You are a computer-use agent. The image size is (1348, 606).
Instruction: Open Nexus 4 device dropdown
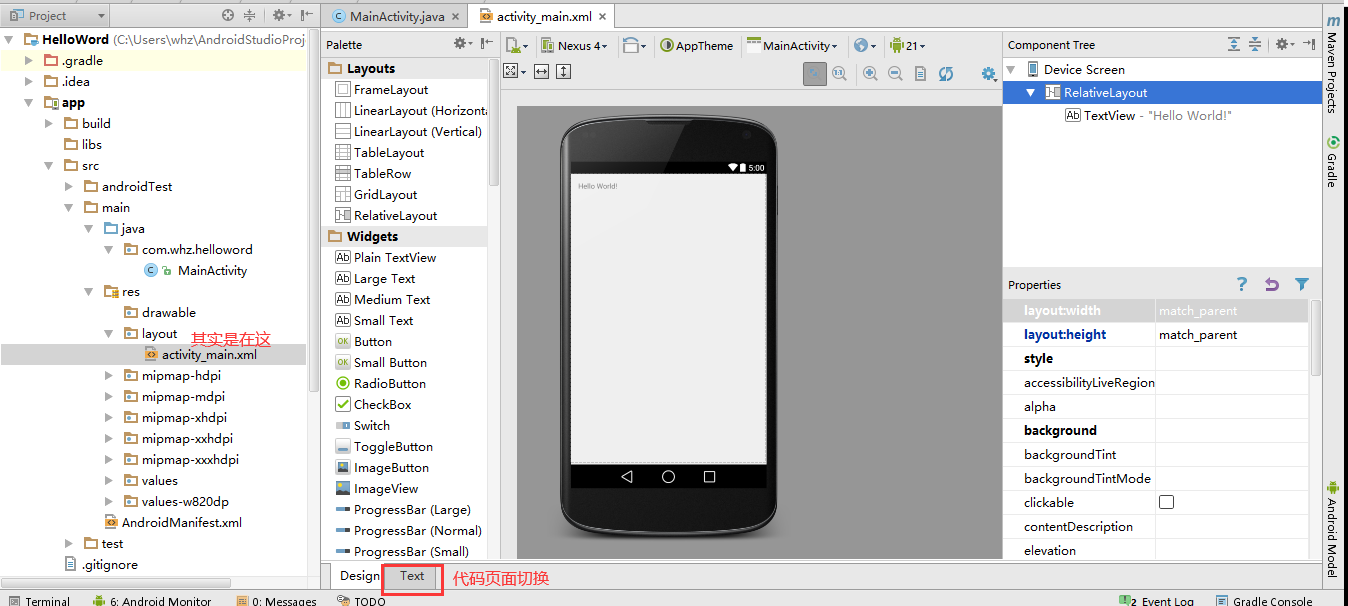click(x=574, y=45)
